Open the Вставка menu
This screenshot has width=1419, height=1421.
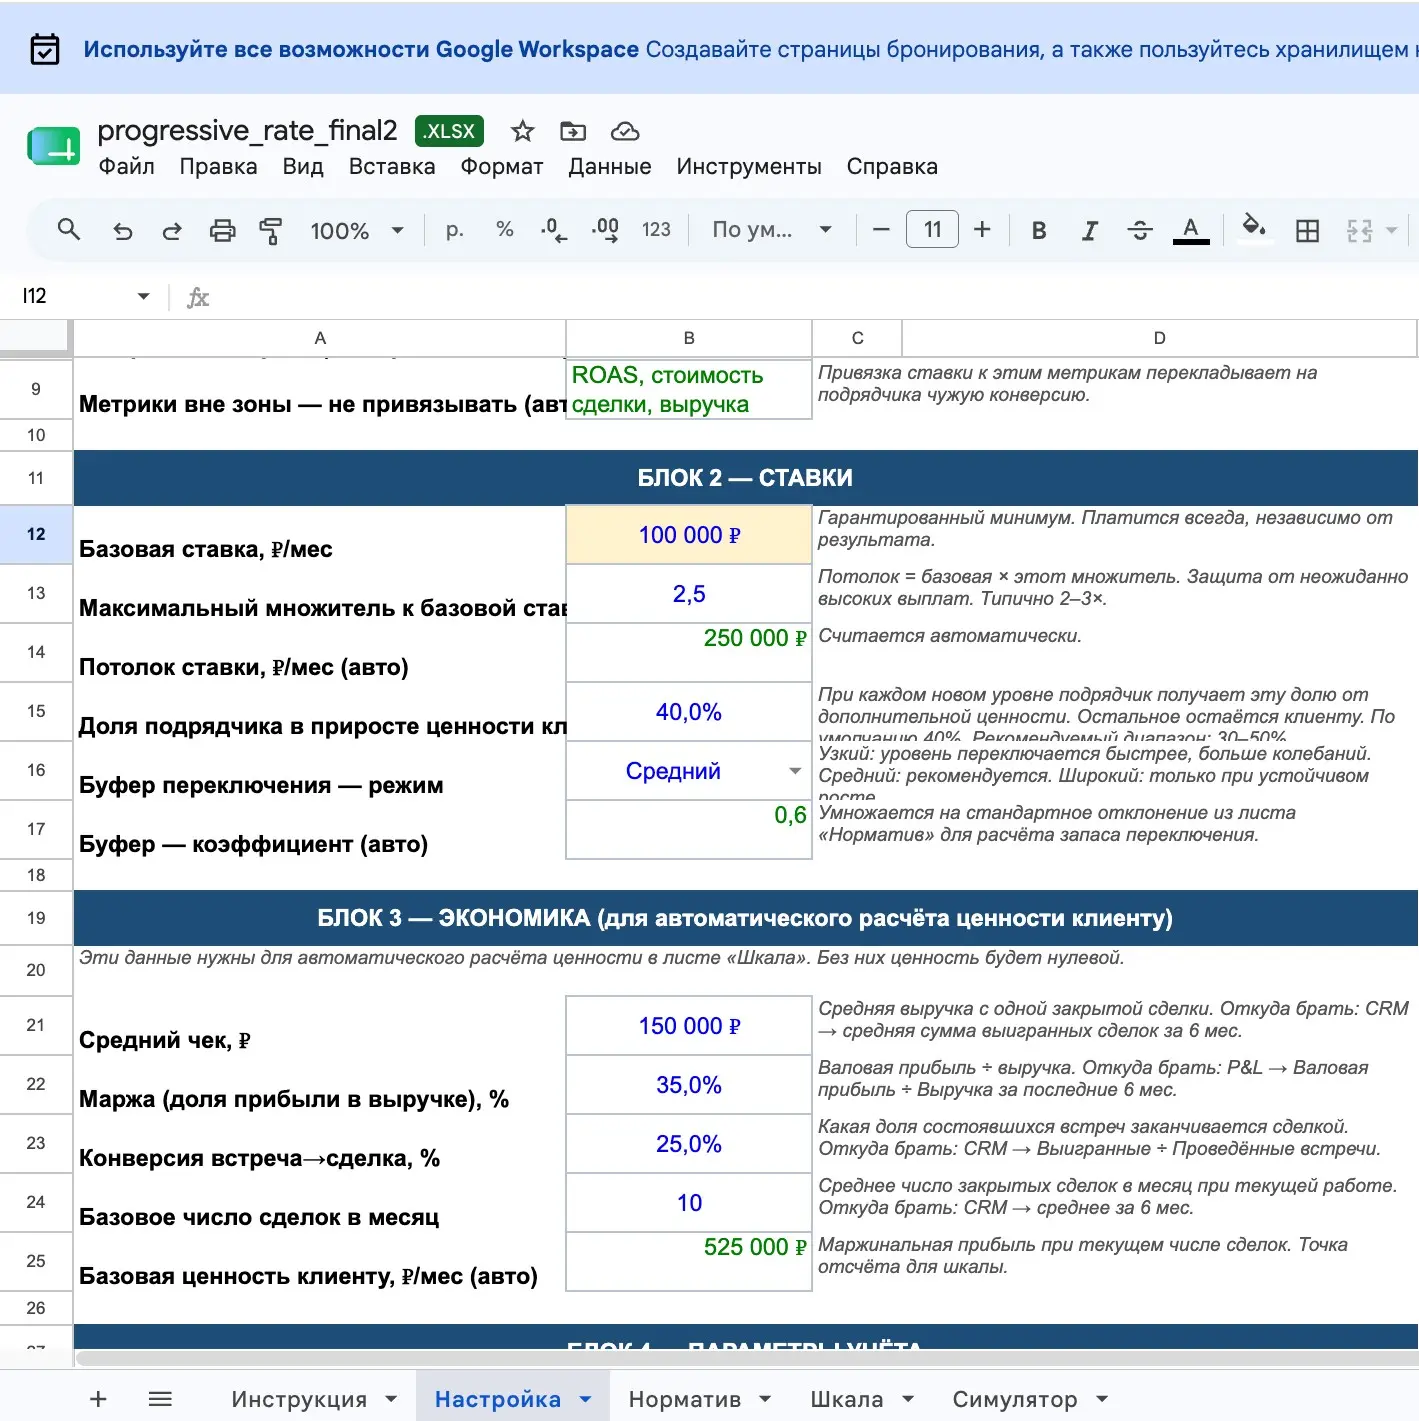392,166
